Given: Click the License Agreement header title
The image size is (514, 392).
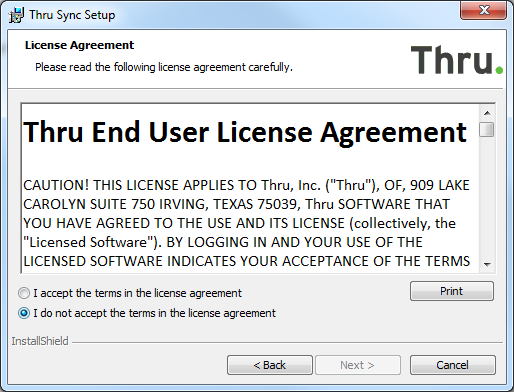Looking at the screenshot, I should pos(79,45).
